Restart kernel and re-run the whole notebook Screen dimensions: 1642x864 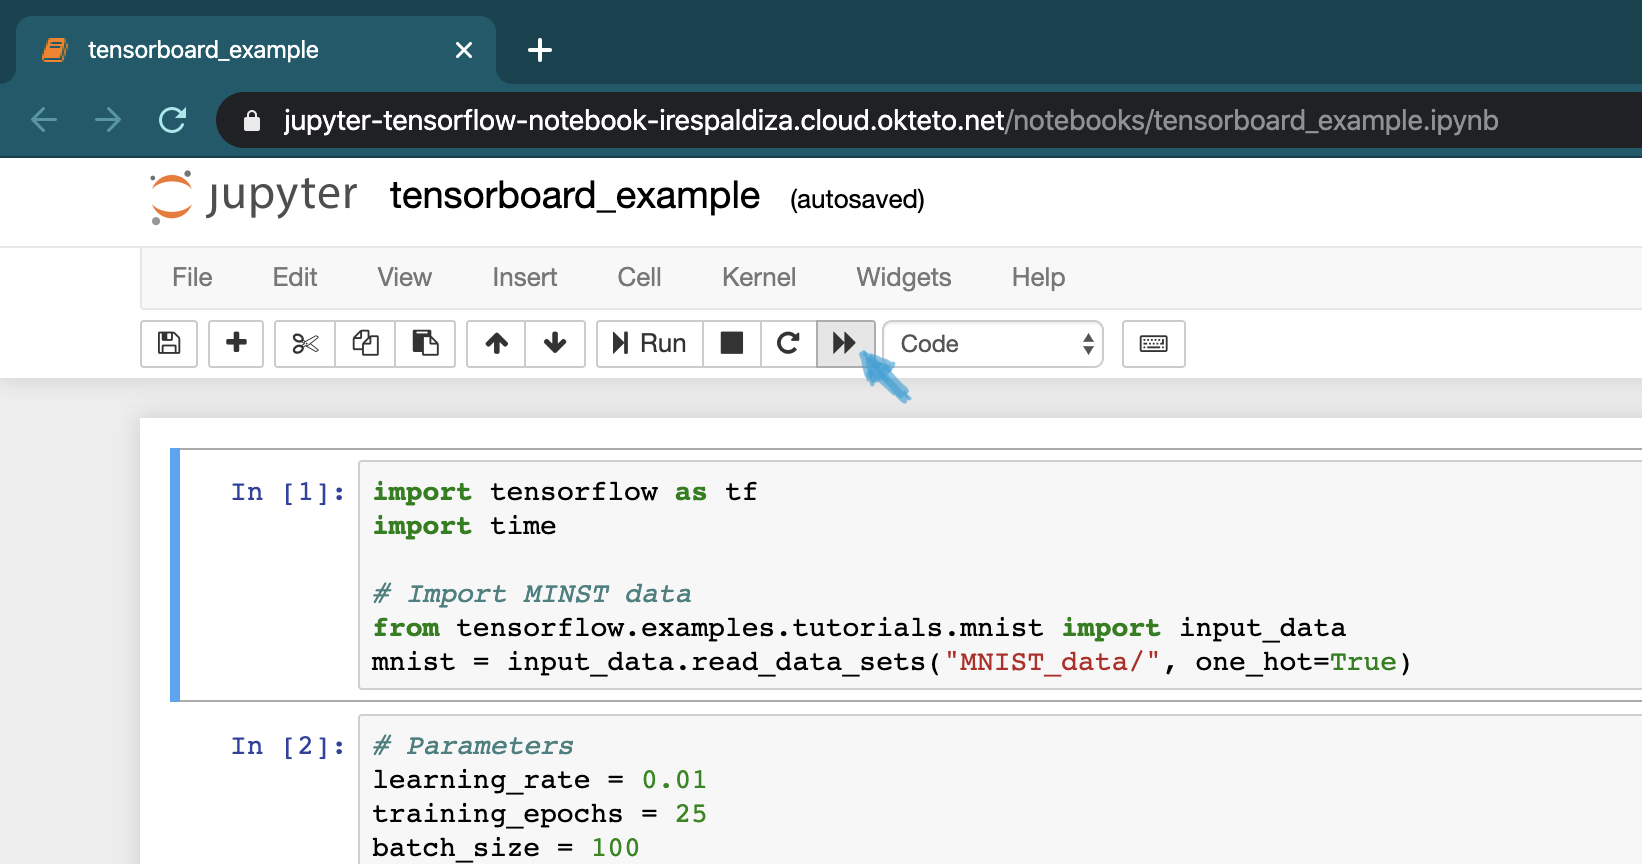(846, 344)
